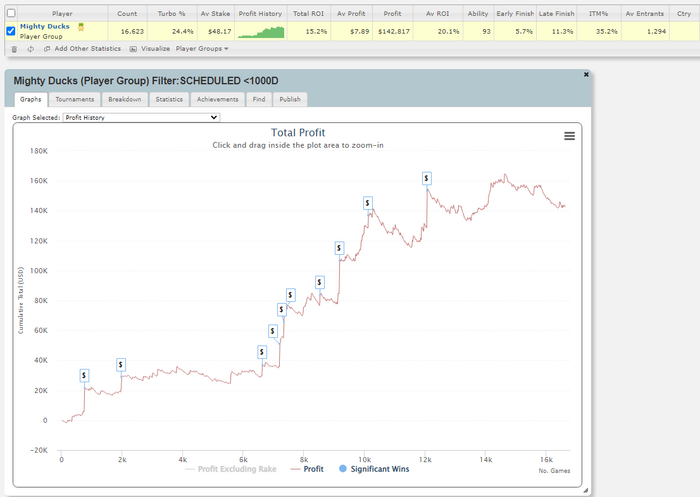Click the resize grip at panel corner

pos(585,490)
